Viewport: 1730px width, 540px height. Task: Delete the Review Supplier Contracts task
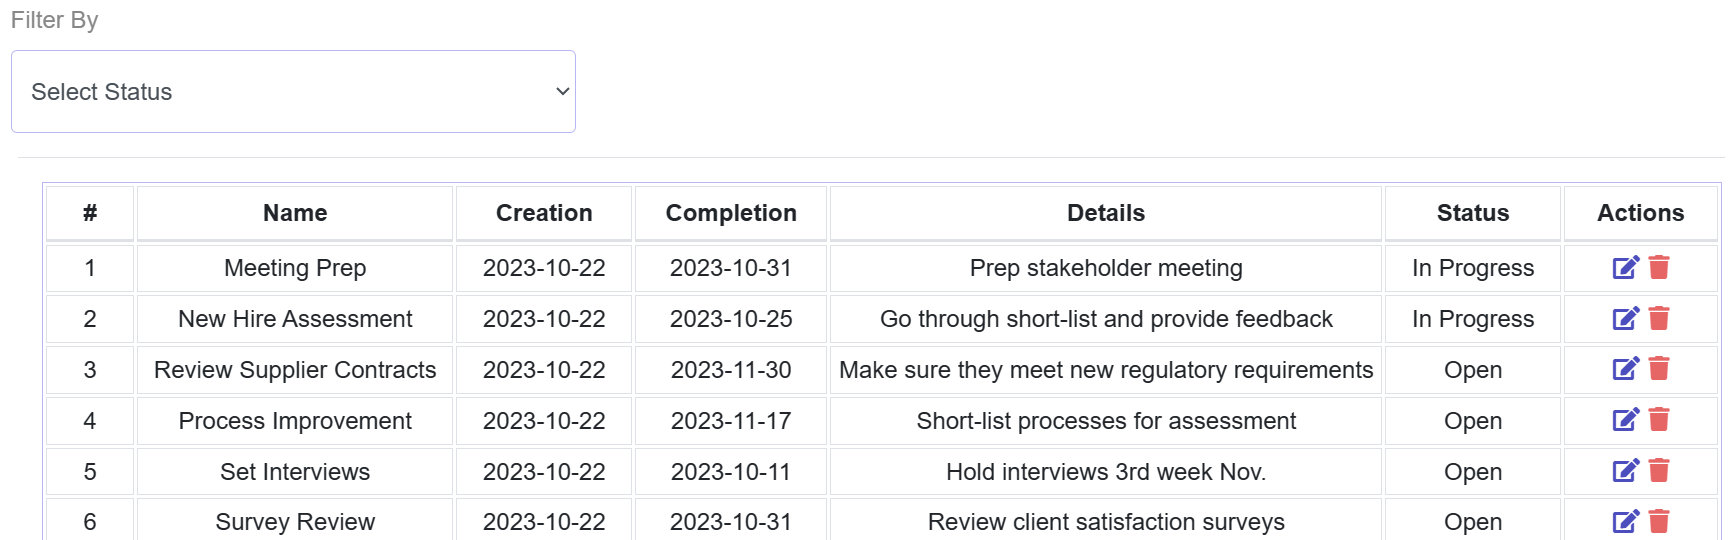1659,369
